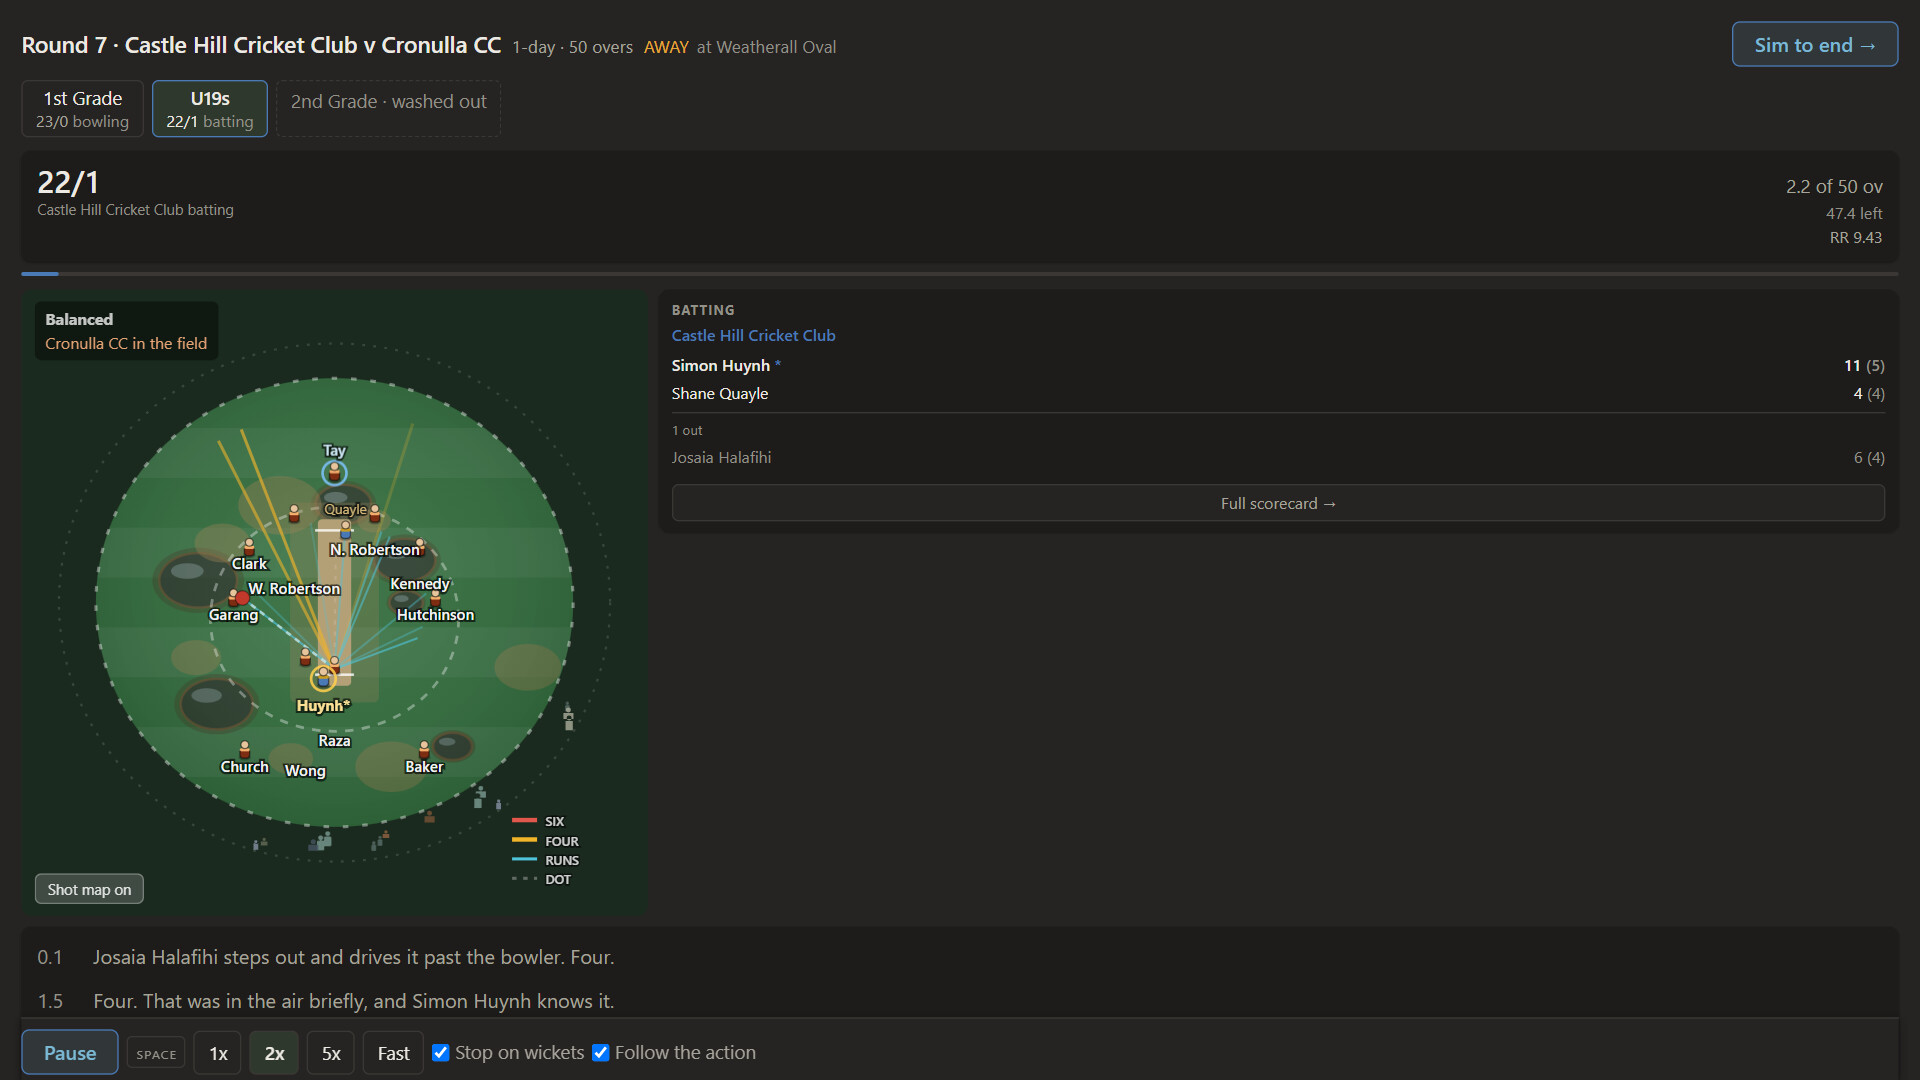1920x1080 pixels.
Task: Open Castle Hill Cricket Club team link
Action: pos(753,335)
